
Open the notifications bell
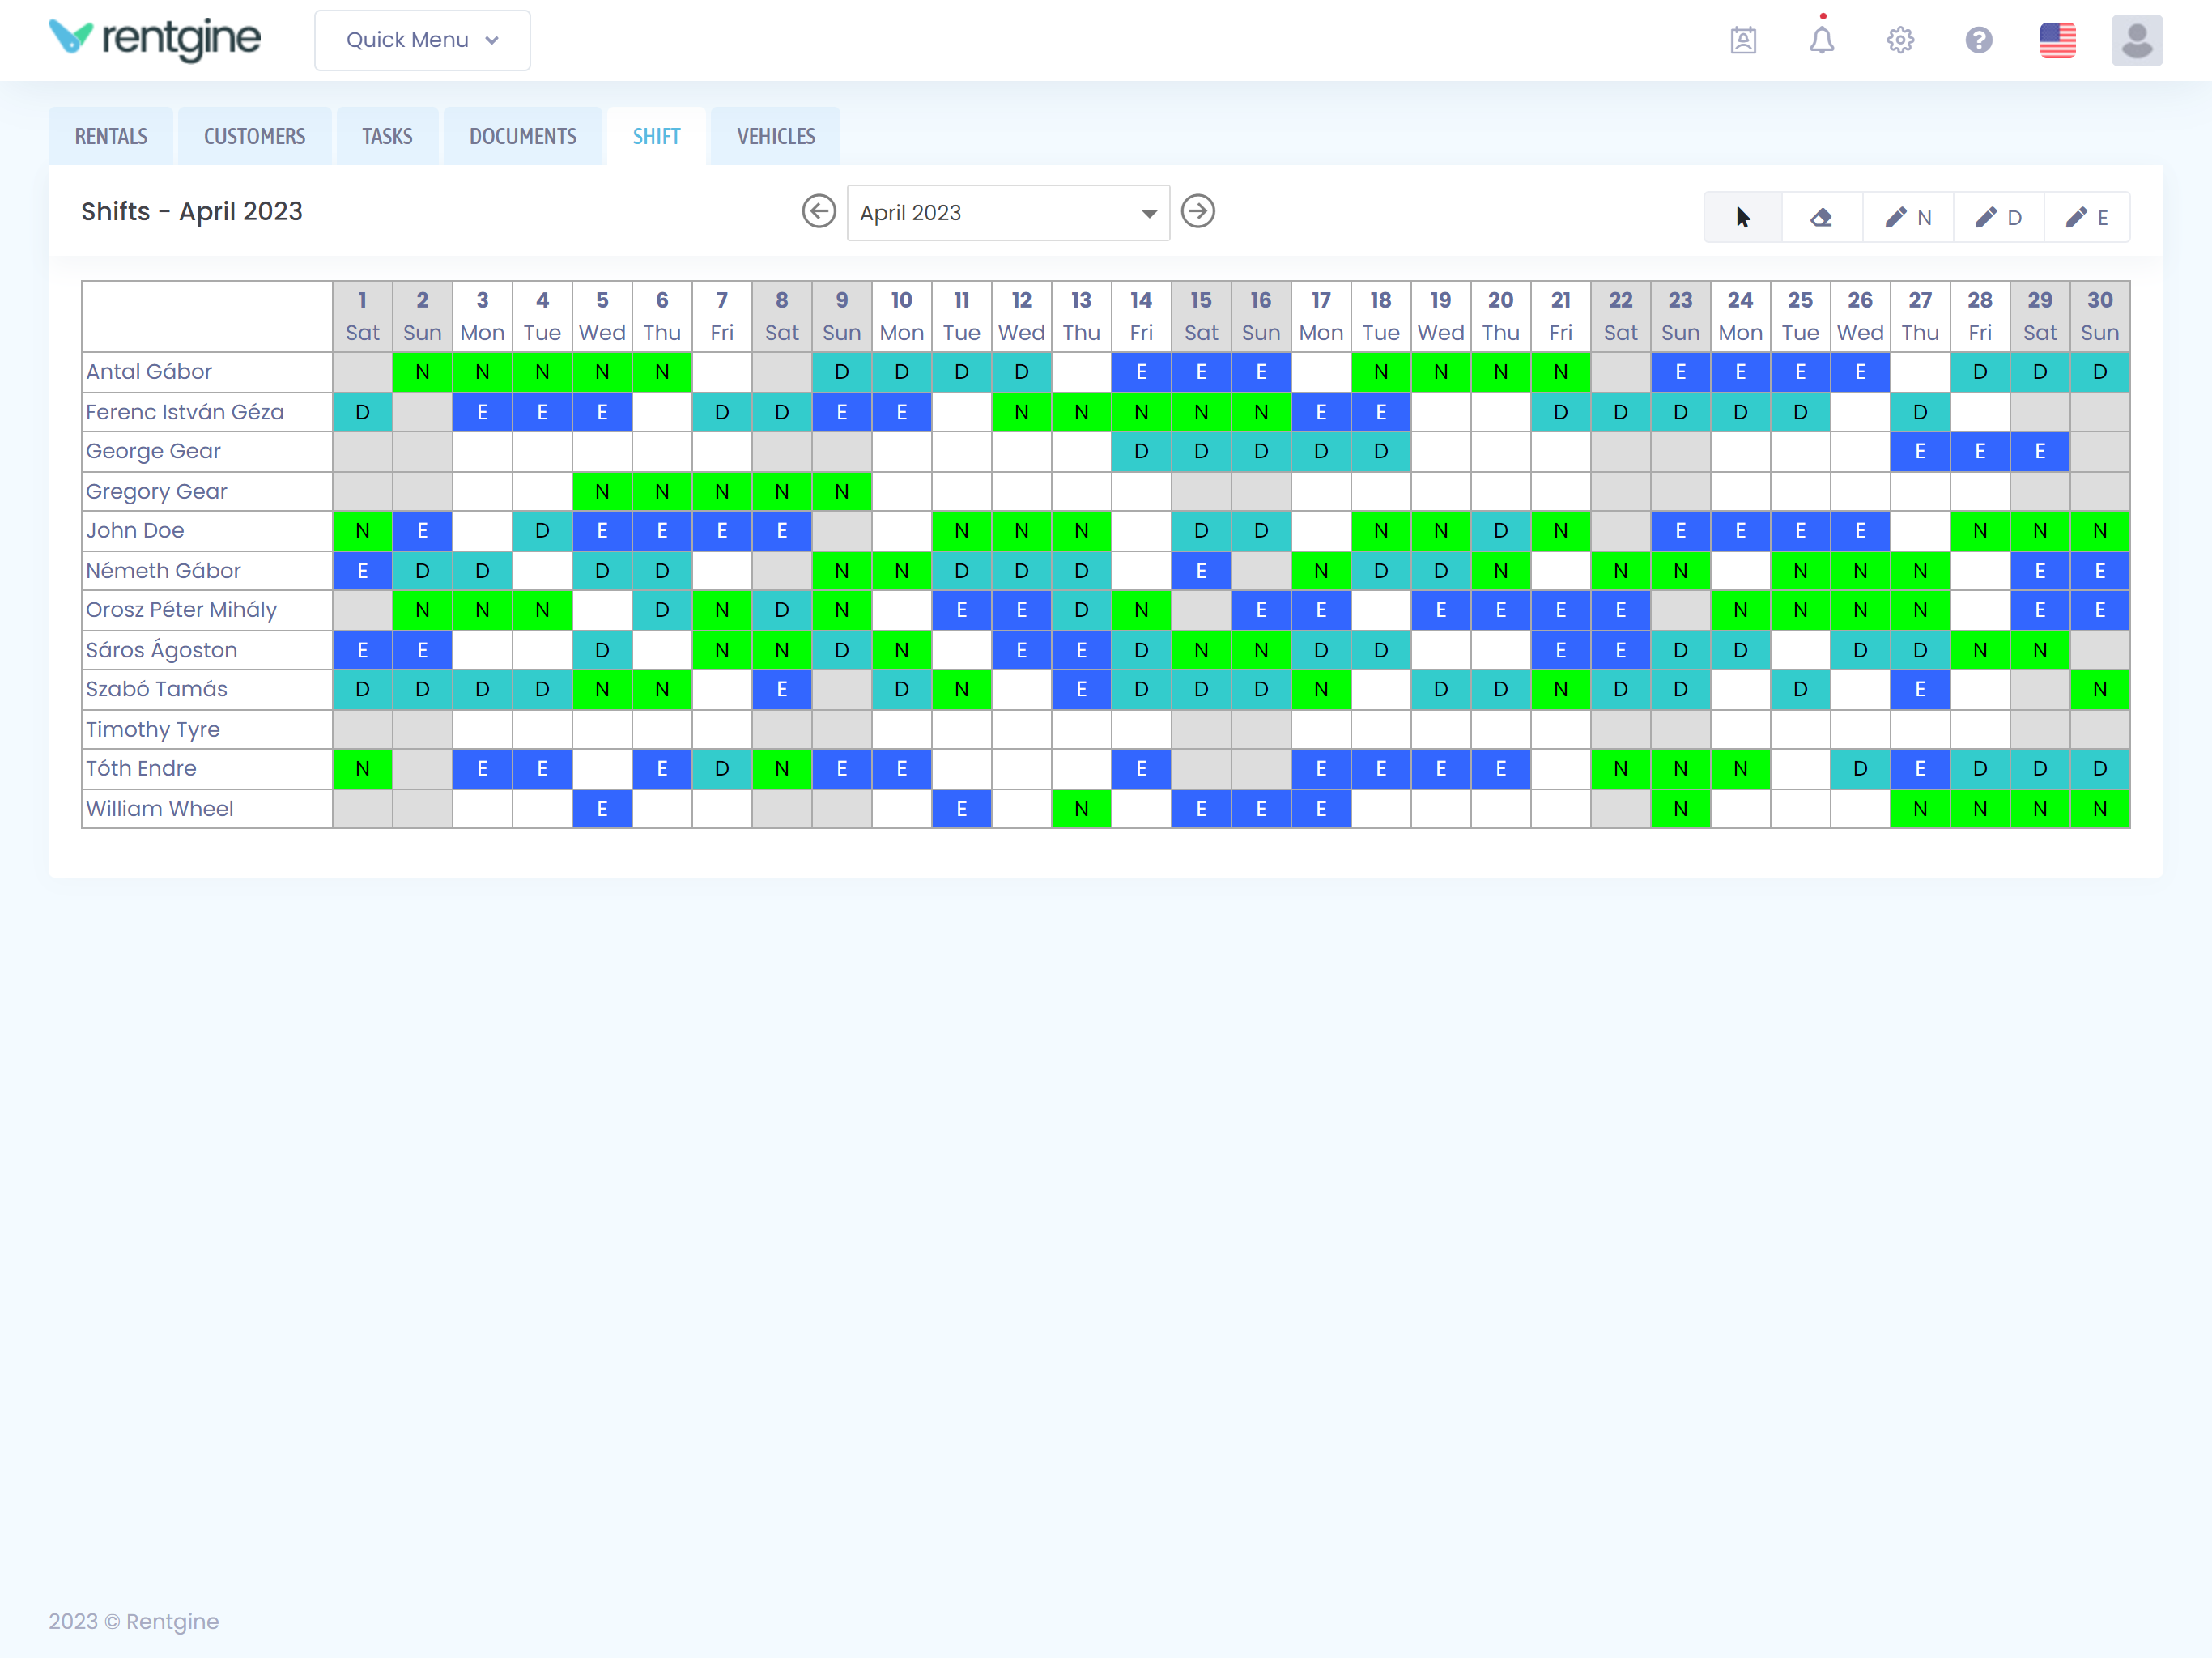[1821, 40]
